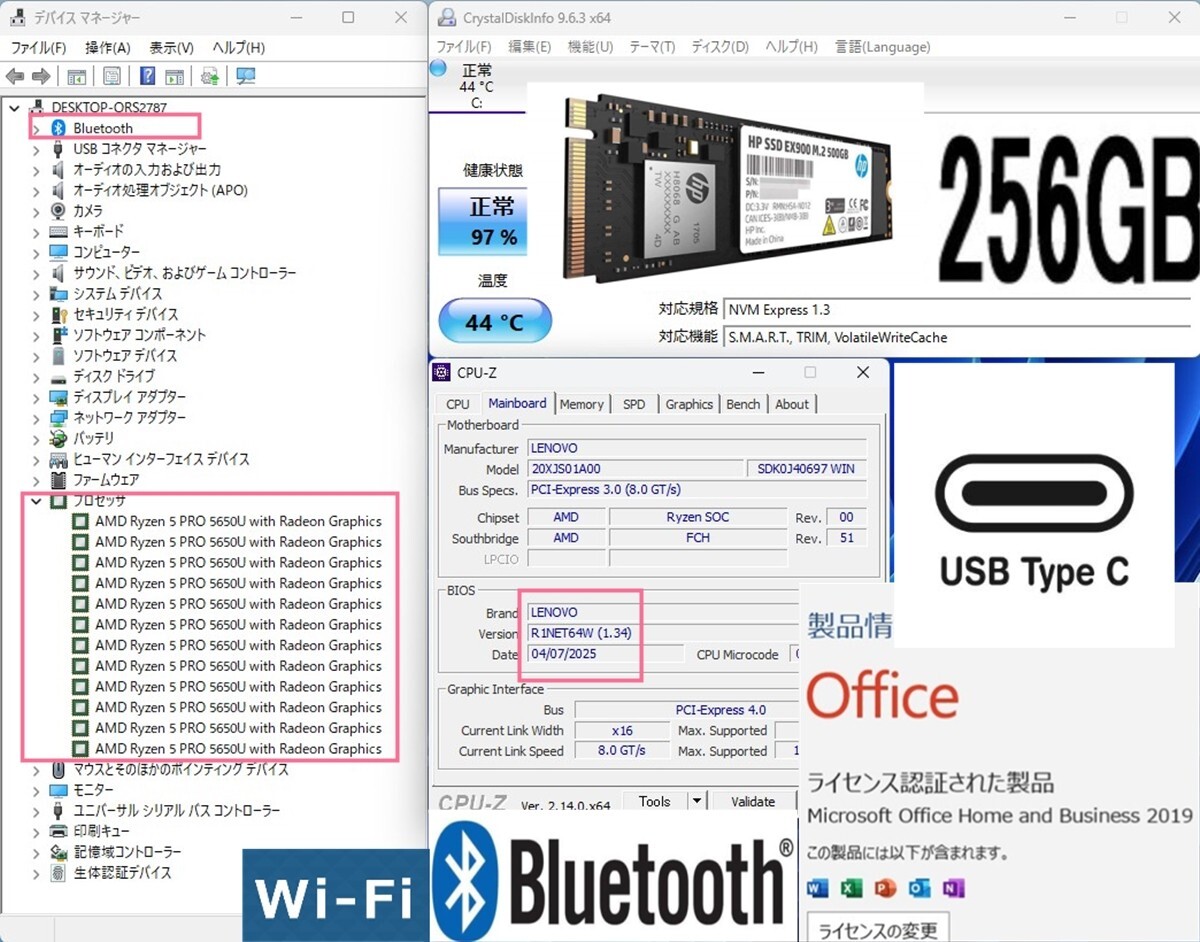The width and height of the screenshot is (1200, 942).
Task: Expand the オーディオの入力および出力 node
Action: pyautogui.click(x=36, y=169)
